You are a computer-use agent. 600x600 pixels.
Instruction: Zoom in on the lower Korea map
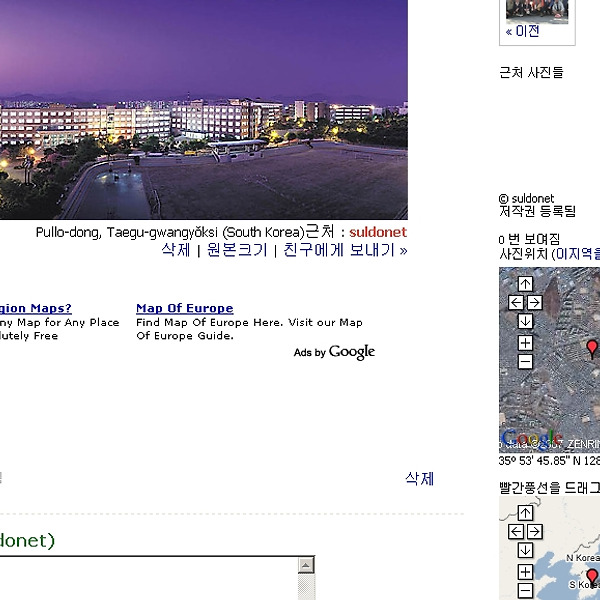pyautogui.click(x=525, y=572)
